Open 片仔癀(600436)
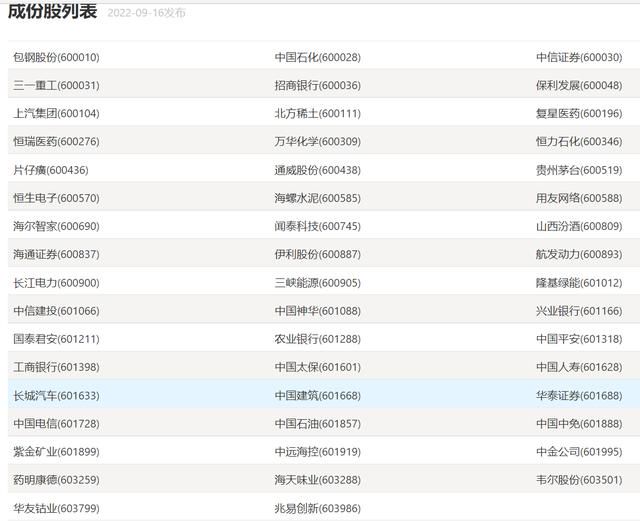Screen dimensions: 640x521 tap(51, 170)
